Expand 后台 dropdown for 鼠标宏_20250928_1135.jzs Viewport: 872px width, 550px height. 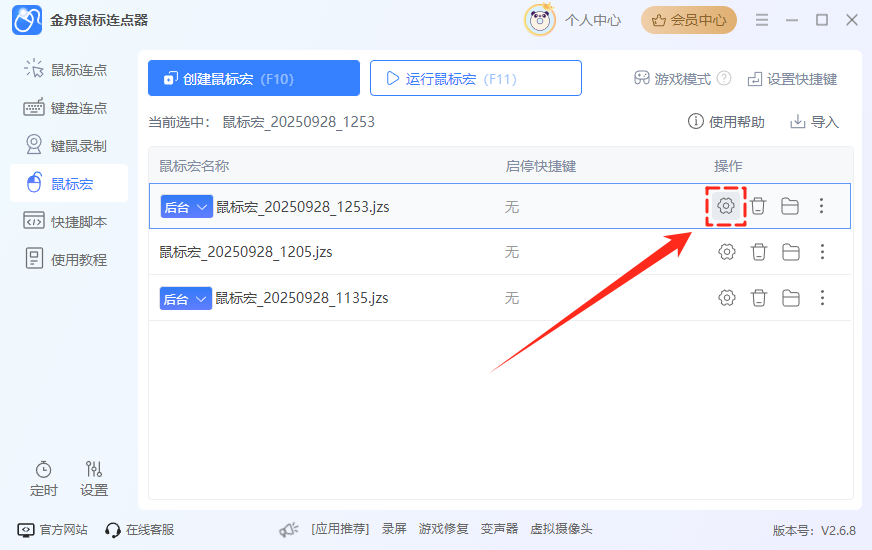coord(185,299)
